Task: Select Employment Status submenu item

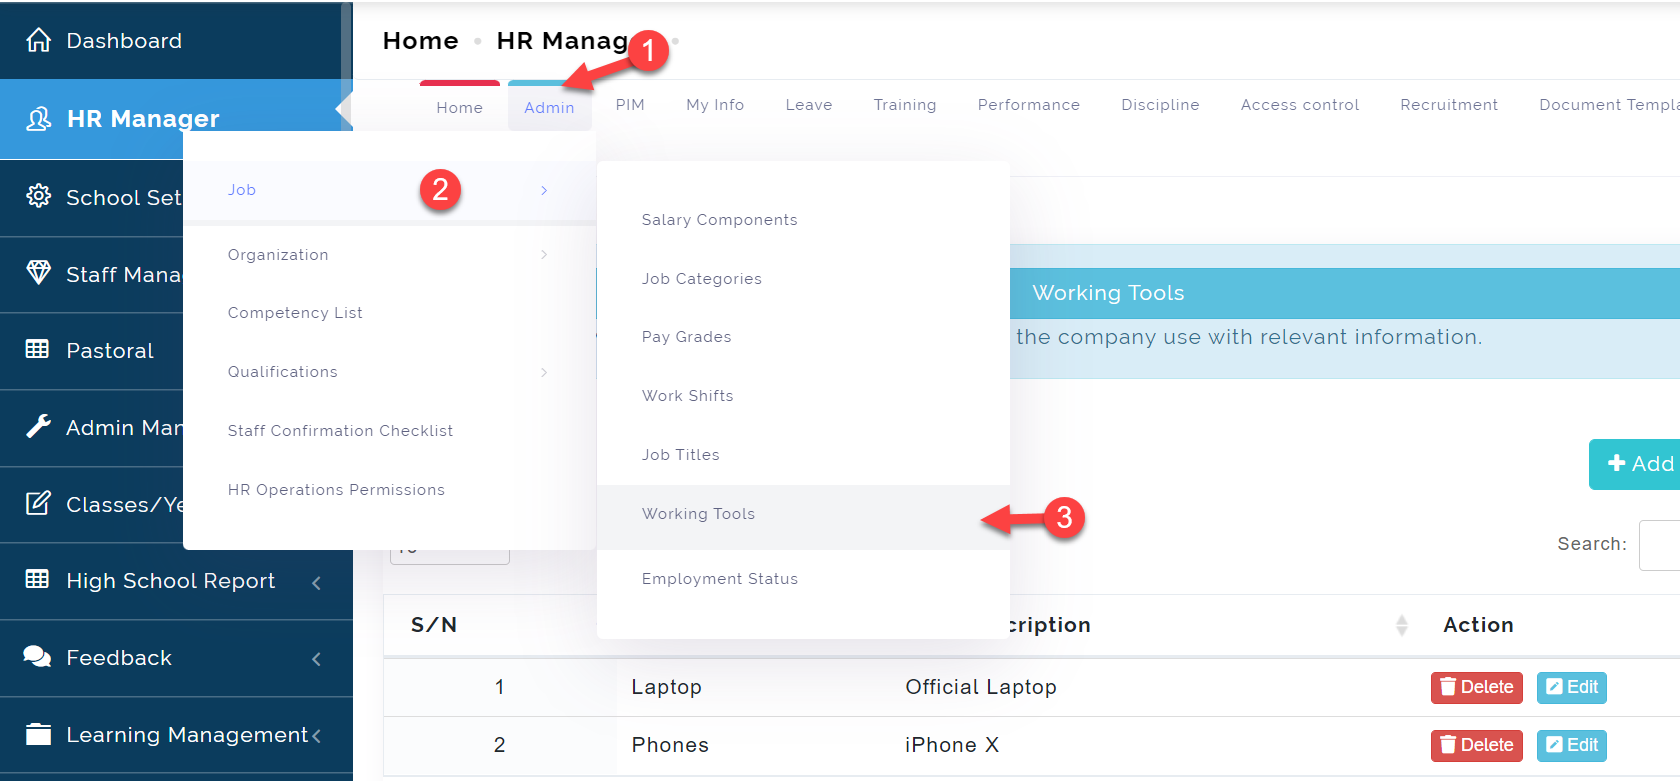Action: click(x=803, y=579)
